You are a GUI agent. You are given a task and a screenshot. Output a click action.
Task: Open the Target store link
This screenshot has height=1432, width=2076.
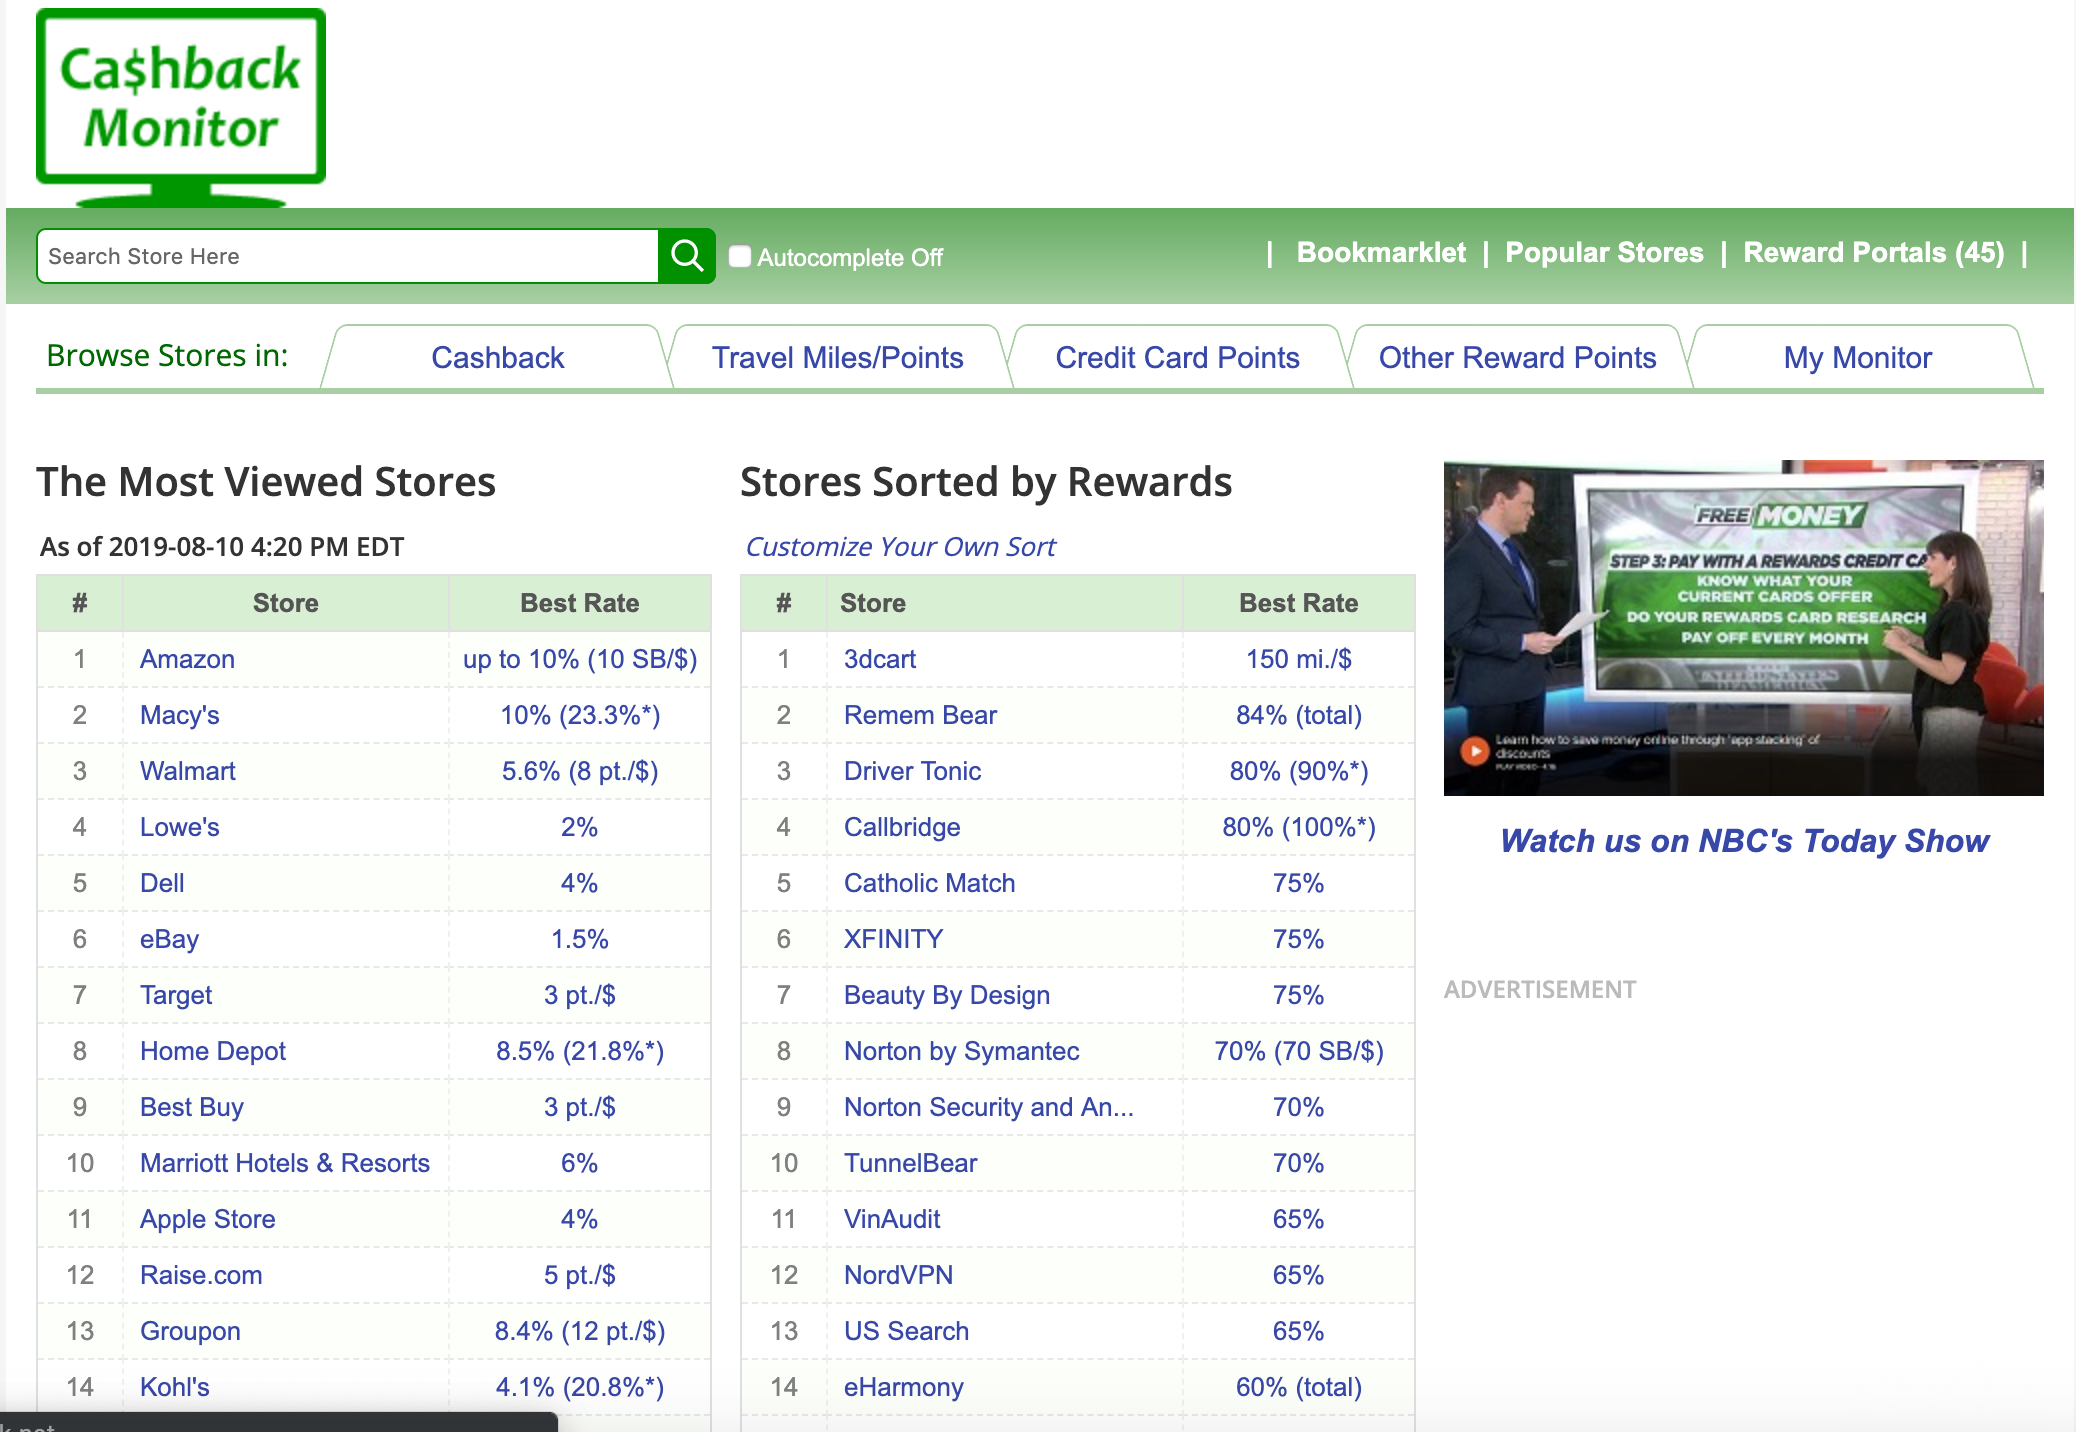[x=176, y=995]
